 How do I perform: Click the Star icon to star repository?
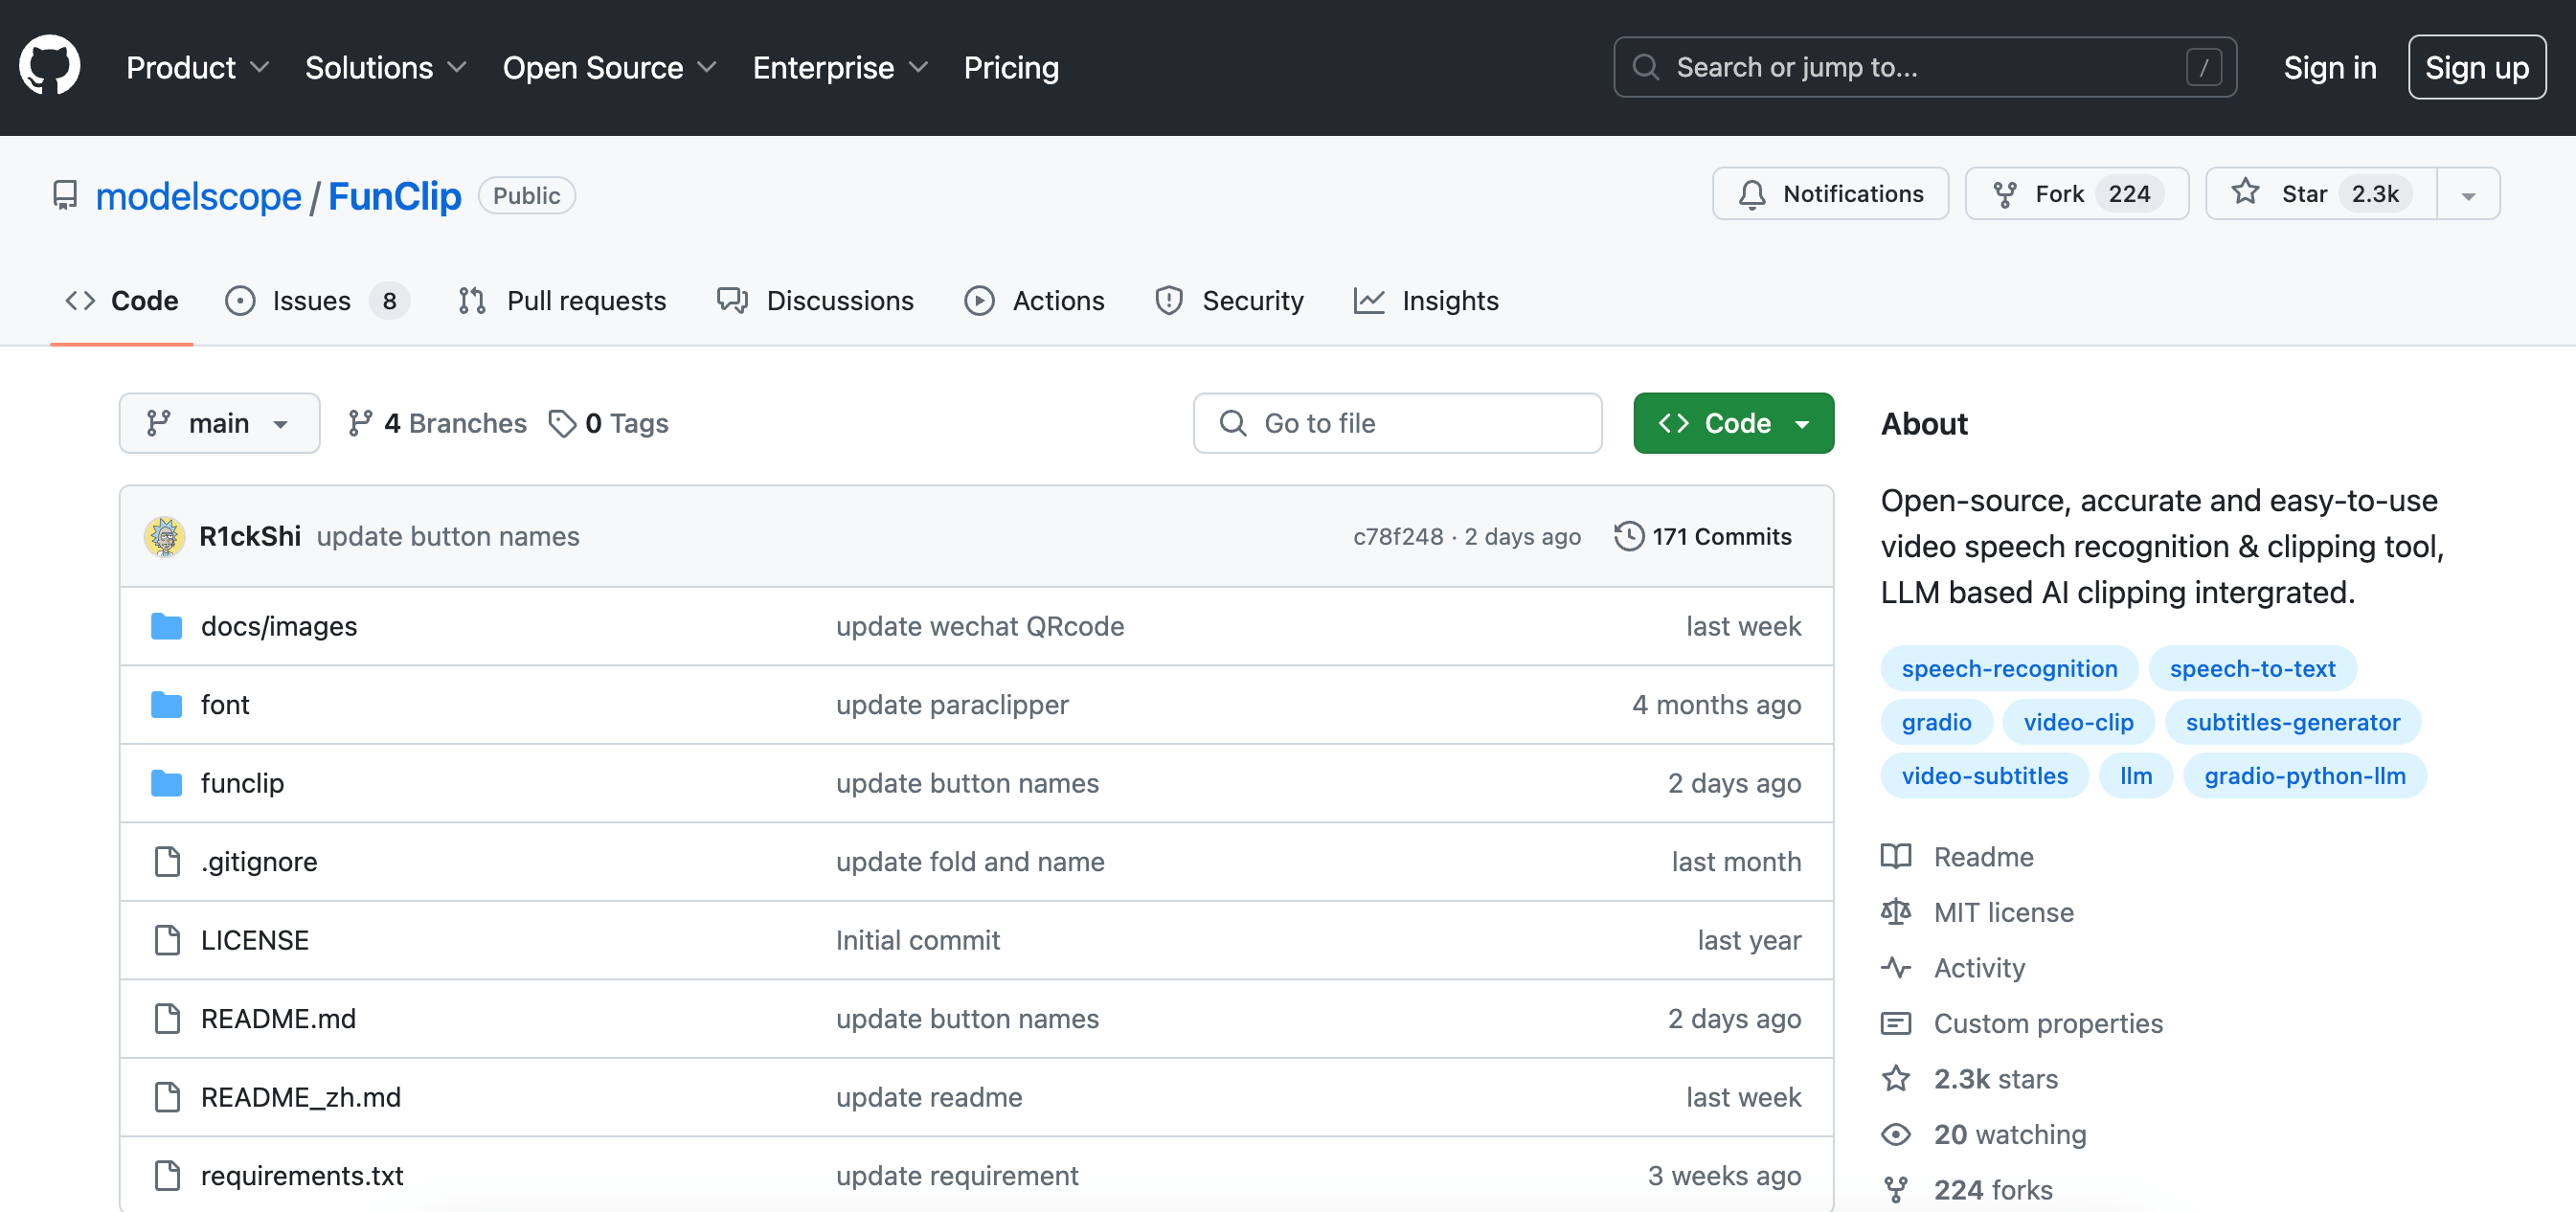(x=2245, y=192)
